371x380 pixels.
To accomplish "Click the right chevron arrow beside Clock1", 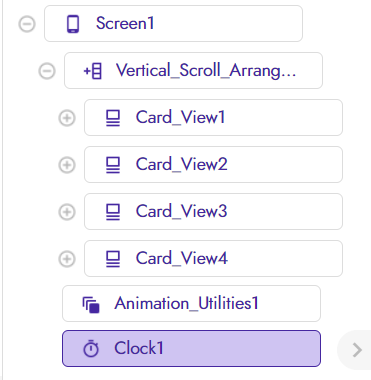I will (357, 350).
